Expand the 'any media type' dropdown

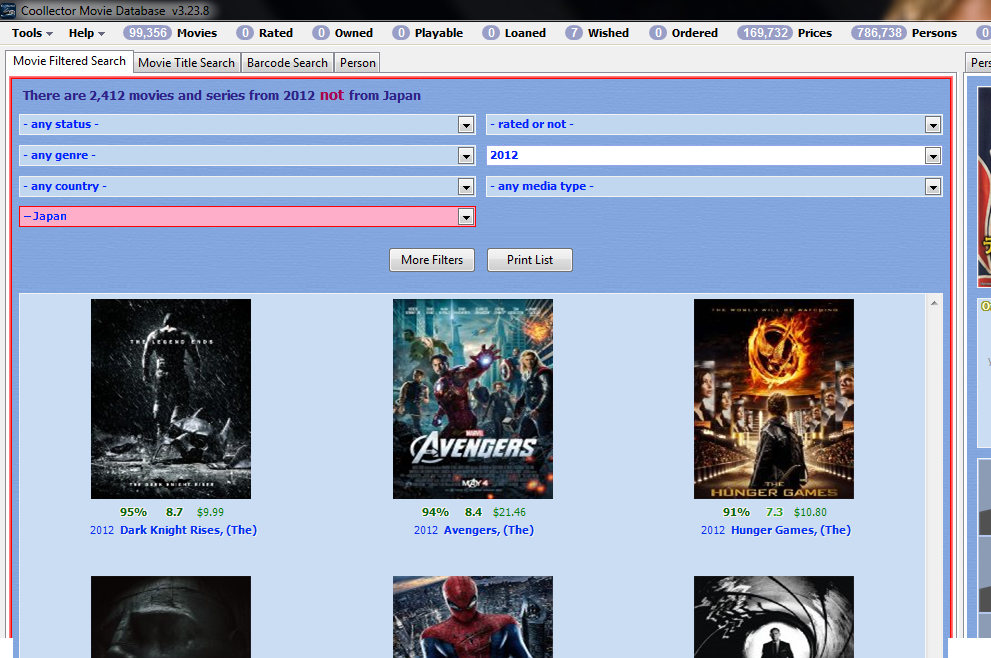coord(933,186)
